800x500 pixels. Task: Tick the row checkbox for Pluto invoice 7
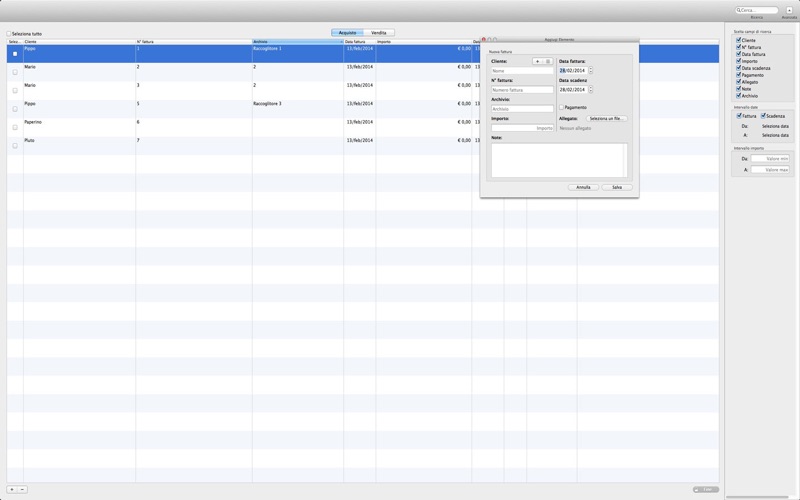(x=15, y=145)
